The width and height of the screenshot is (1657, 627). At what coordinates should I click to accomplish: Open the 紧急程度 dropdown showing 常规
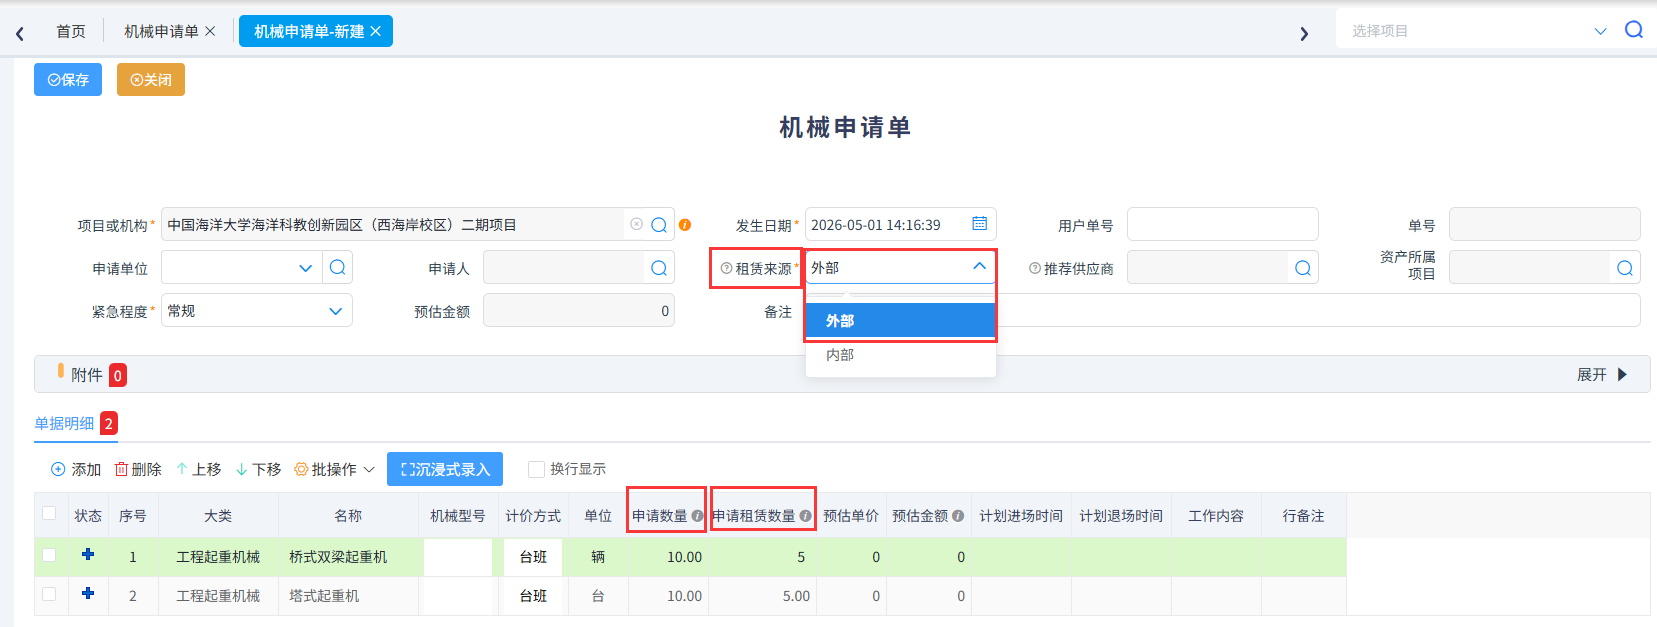[x=336, y=311]
